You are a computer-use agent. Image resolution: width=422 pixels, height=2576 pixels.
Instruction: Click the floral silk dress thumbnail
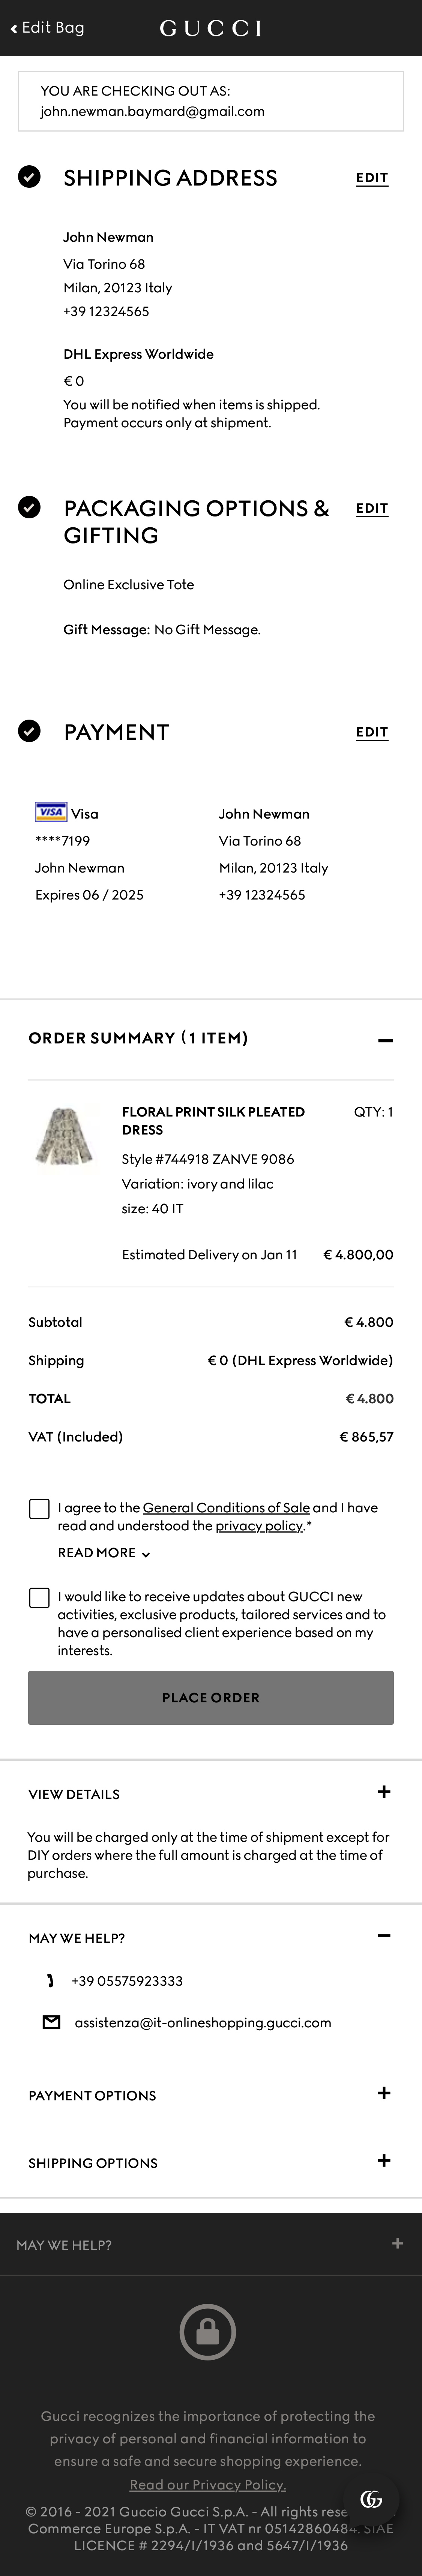click(64, 1135)
